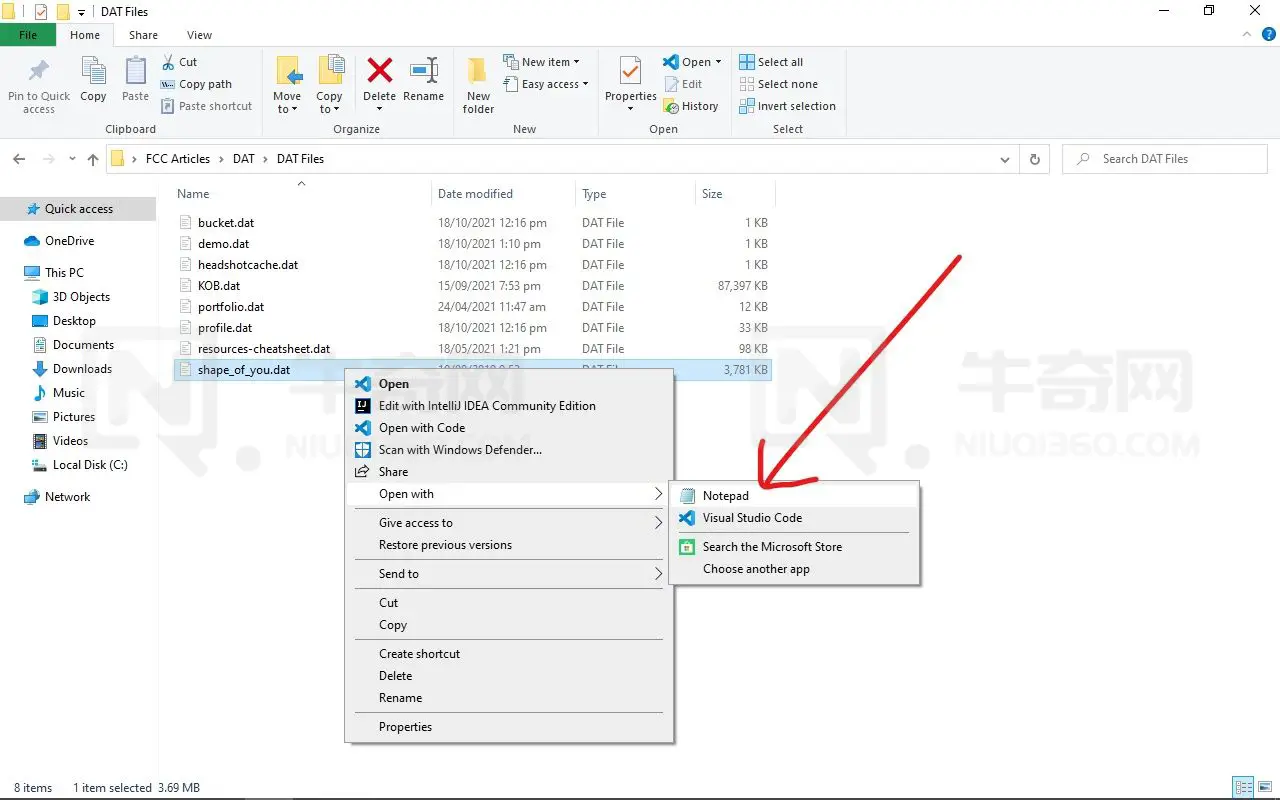Select resources-cheatsheet.dat file
This screenshot has width=1280, height=800.
tap(264, 349)
